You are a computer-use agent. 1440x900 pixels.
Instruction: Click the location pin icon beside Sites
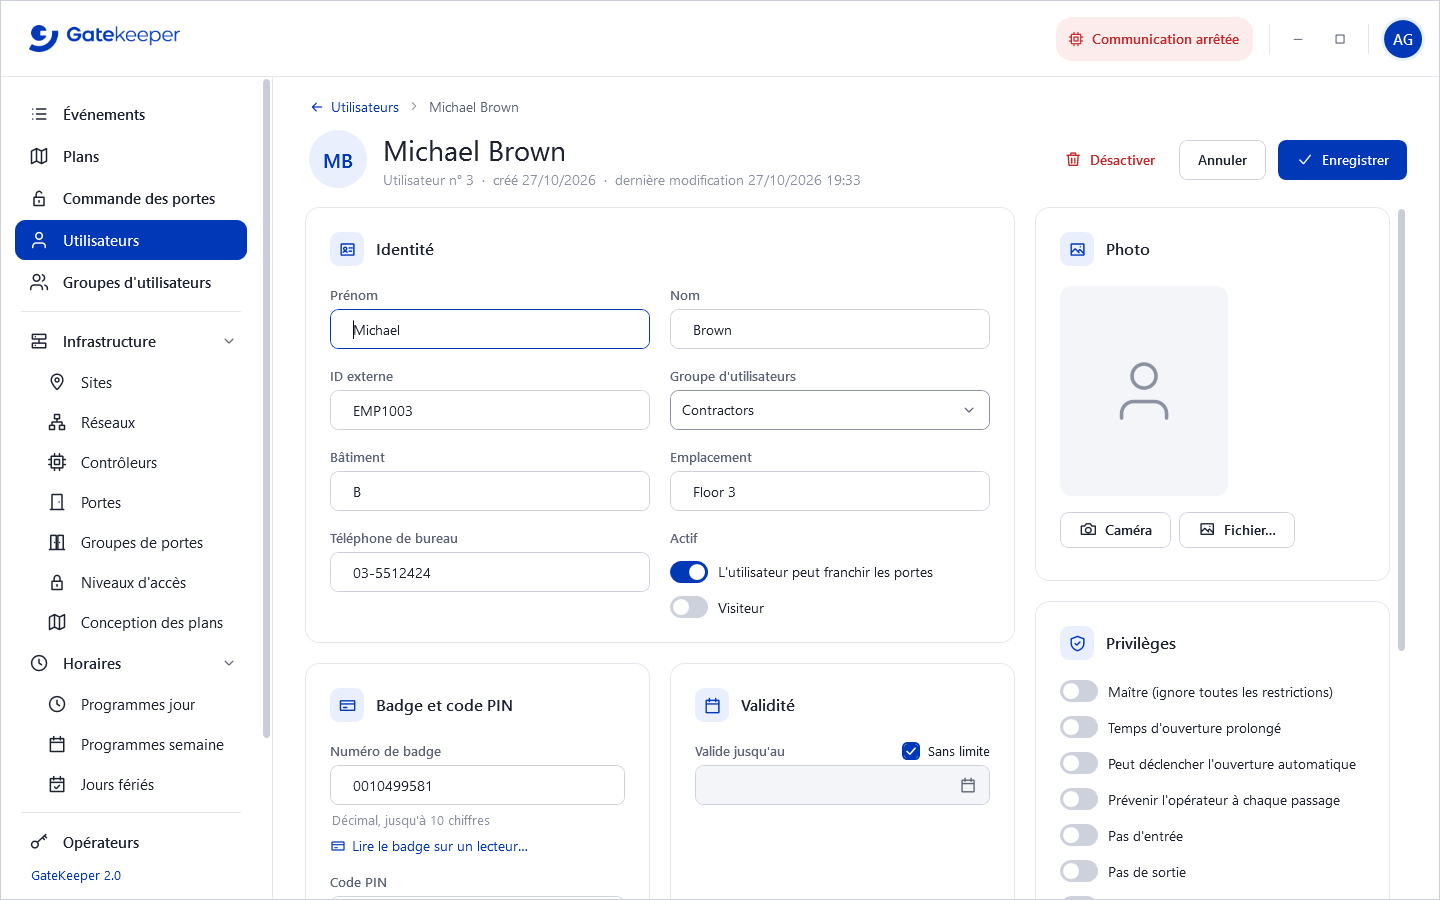pyautogui.click(x=57, y=382)
